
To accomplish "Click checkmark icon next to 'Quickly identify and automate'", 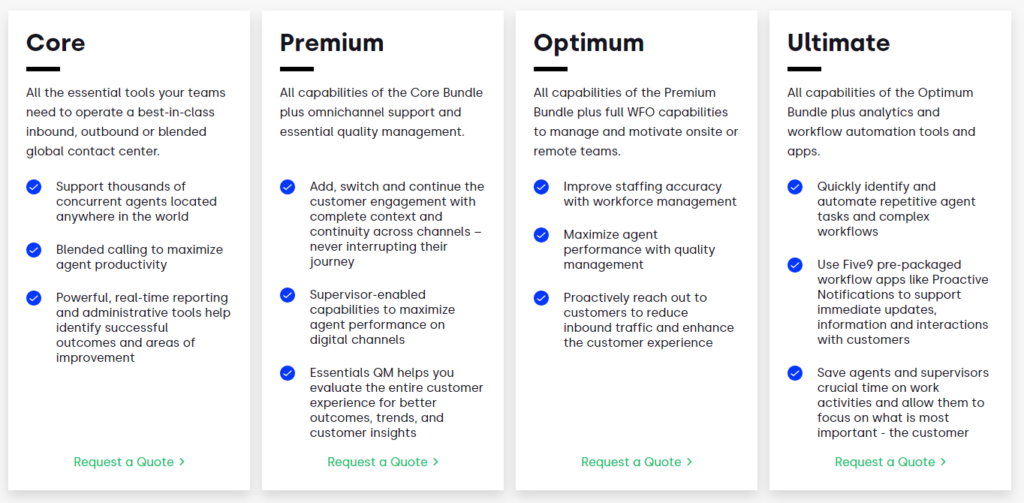I will pos(795,187).
